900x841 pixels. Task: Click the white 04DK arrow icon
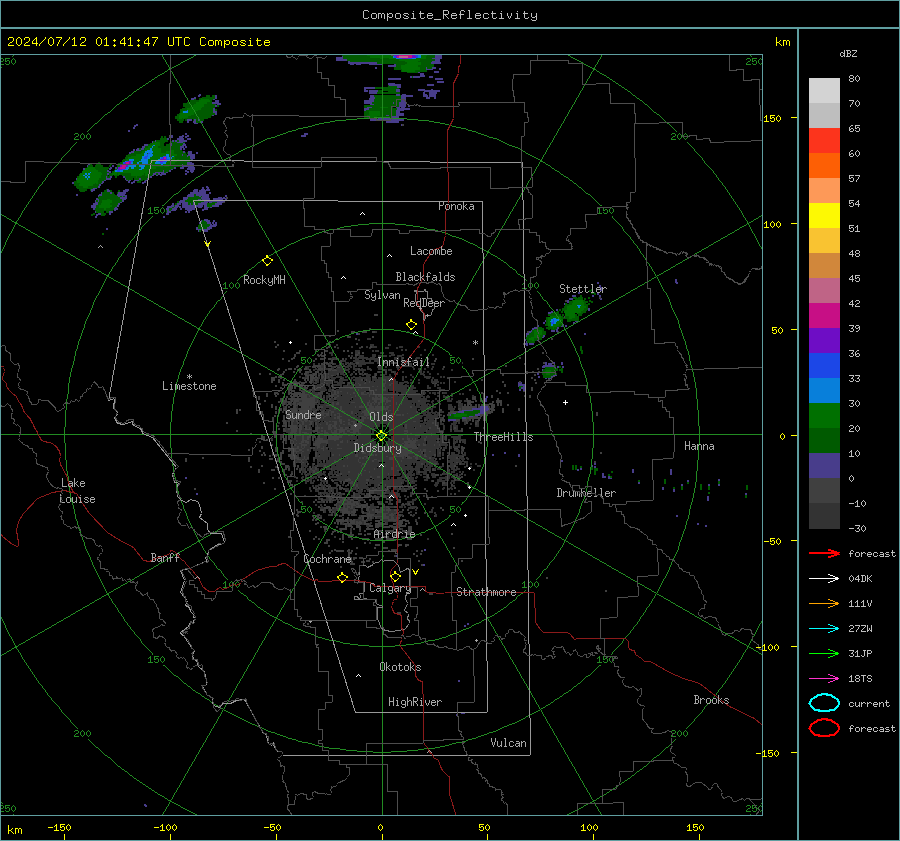point(824,579)
